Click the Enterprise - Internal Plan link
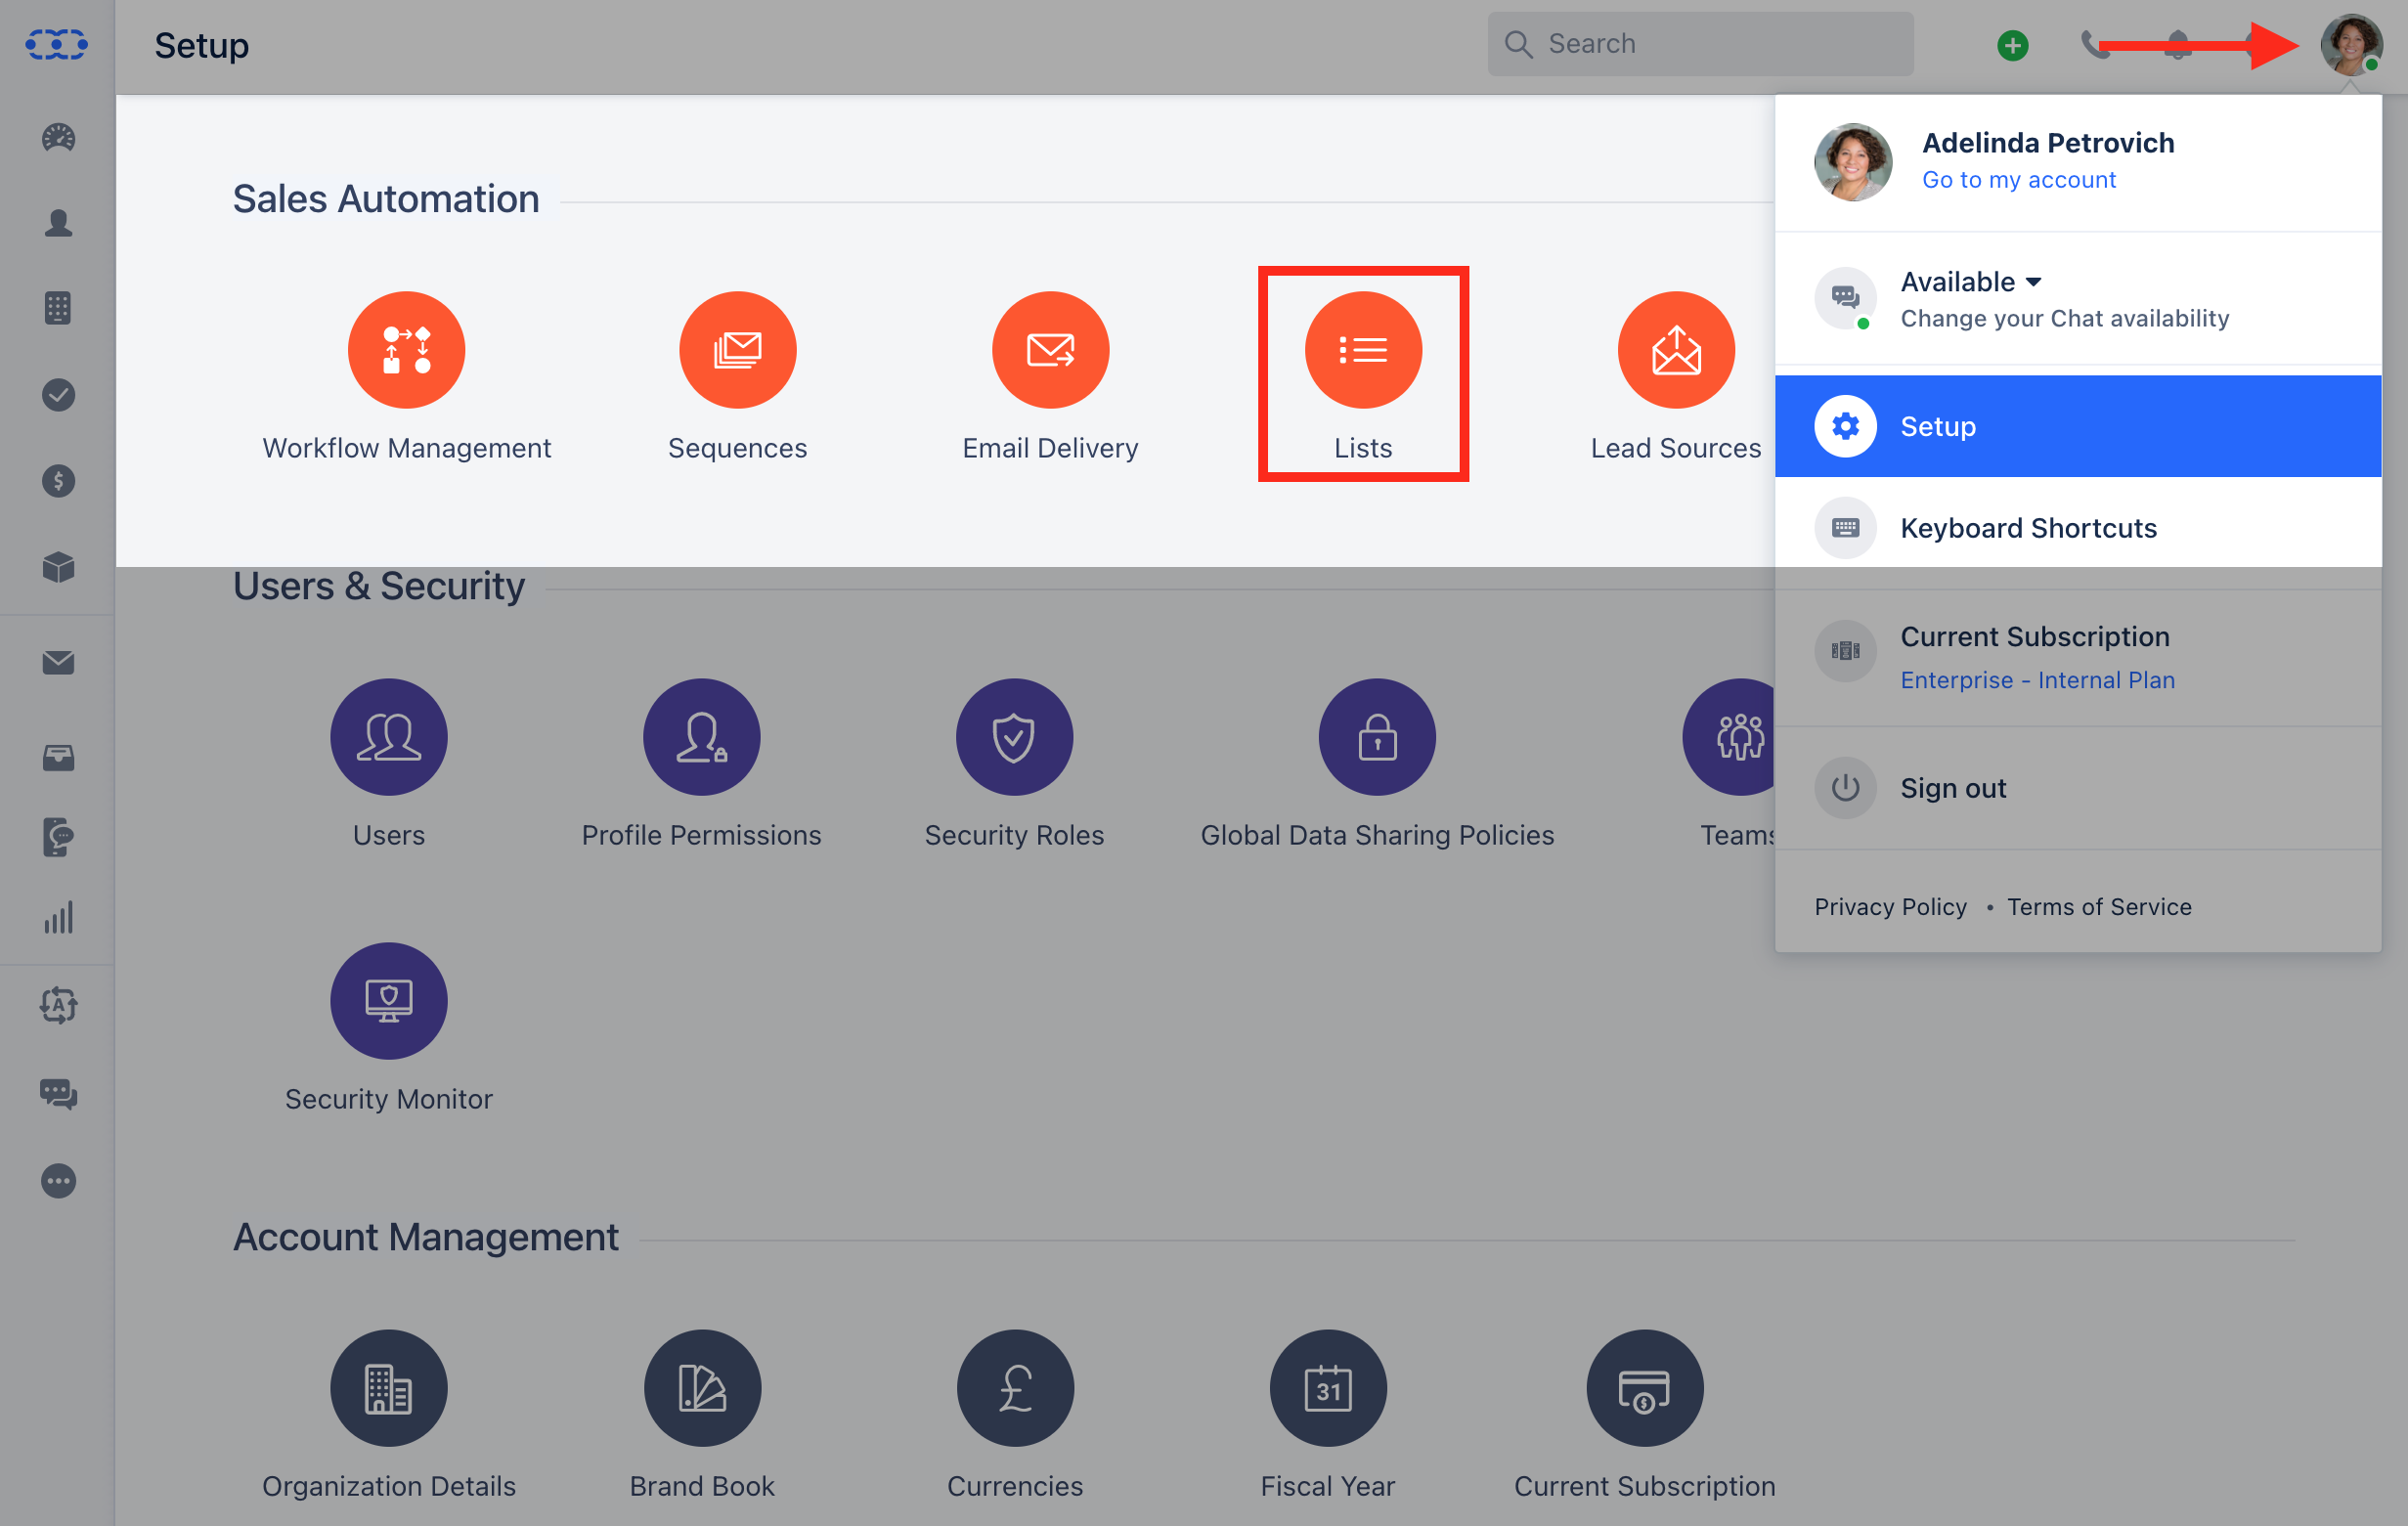This screenshot has width=2408, height=1526. (x=2037, y=680)
